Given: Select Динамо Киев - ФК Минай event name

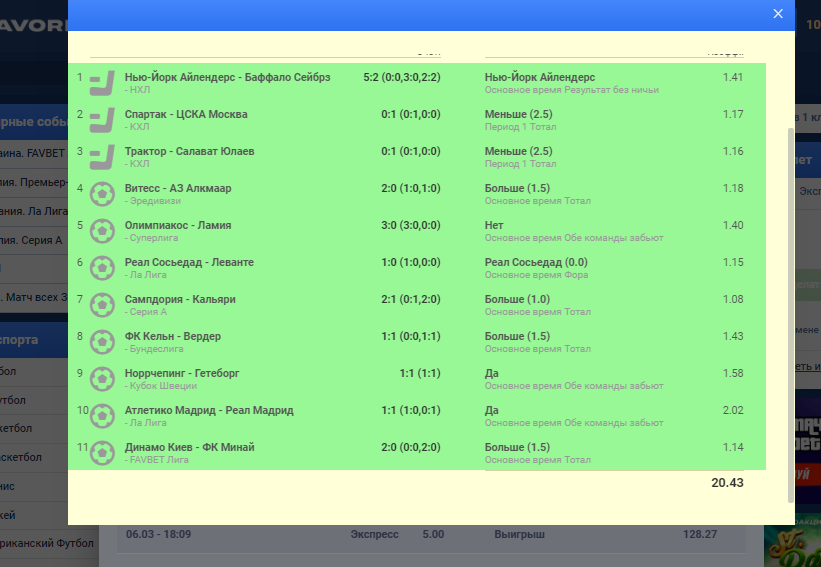Looking at the screenshot, I should [190, 447].
